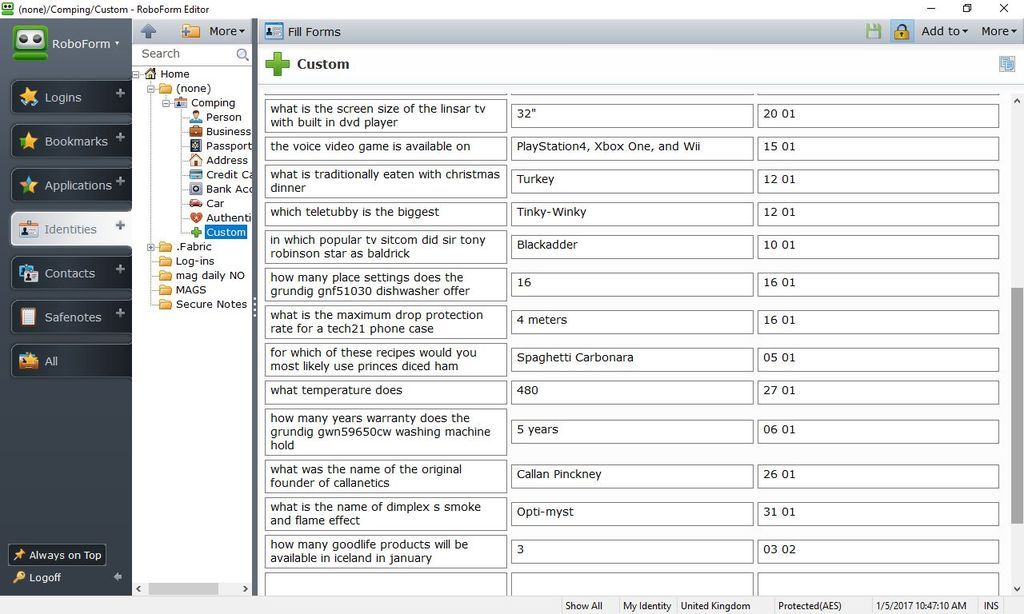Open the RoboForm robot logo menu
Screen dimensions: 1024x614
(x=30, y=42)
